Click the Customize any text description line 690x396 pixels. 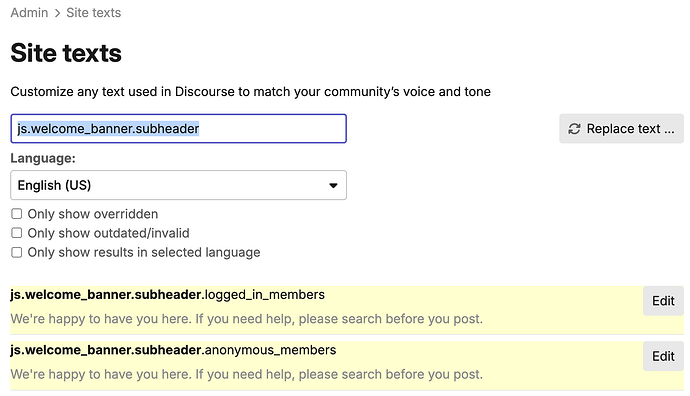(250, 92)
